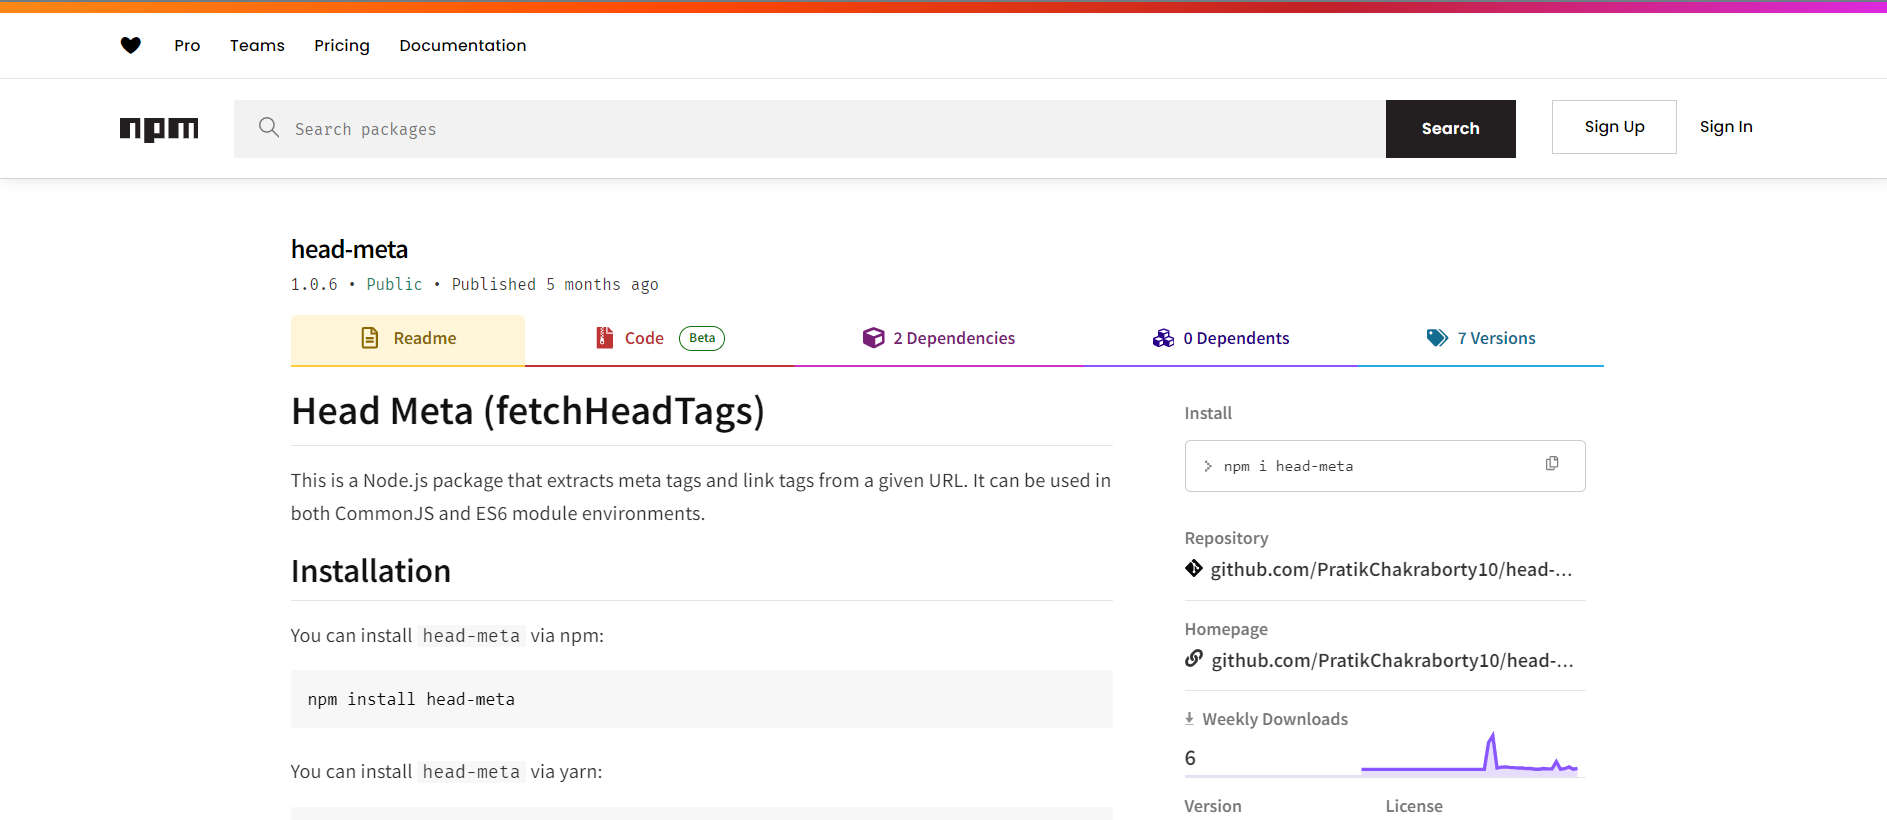1887x820 pixels.
Task: Click the Head Meta (fetchHeadTags) heading
Action: 528,411
